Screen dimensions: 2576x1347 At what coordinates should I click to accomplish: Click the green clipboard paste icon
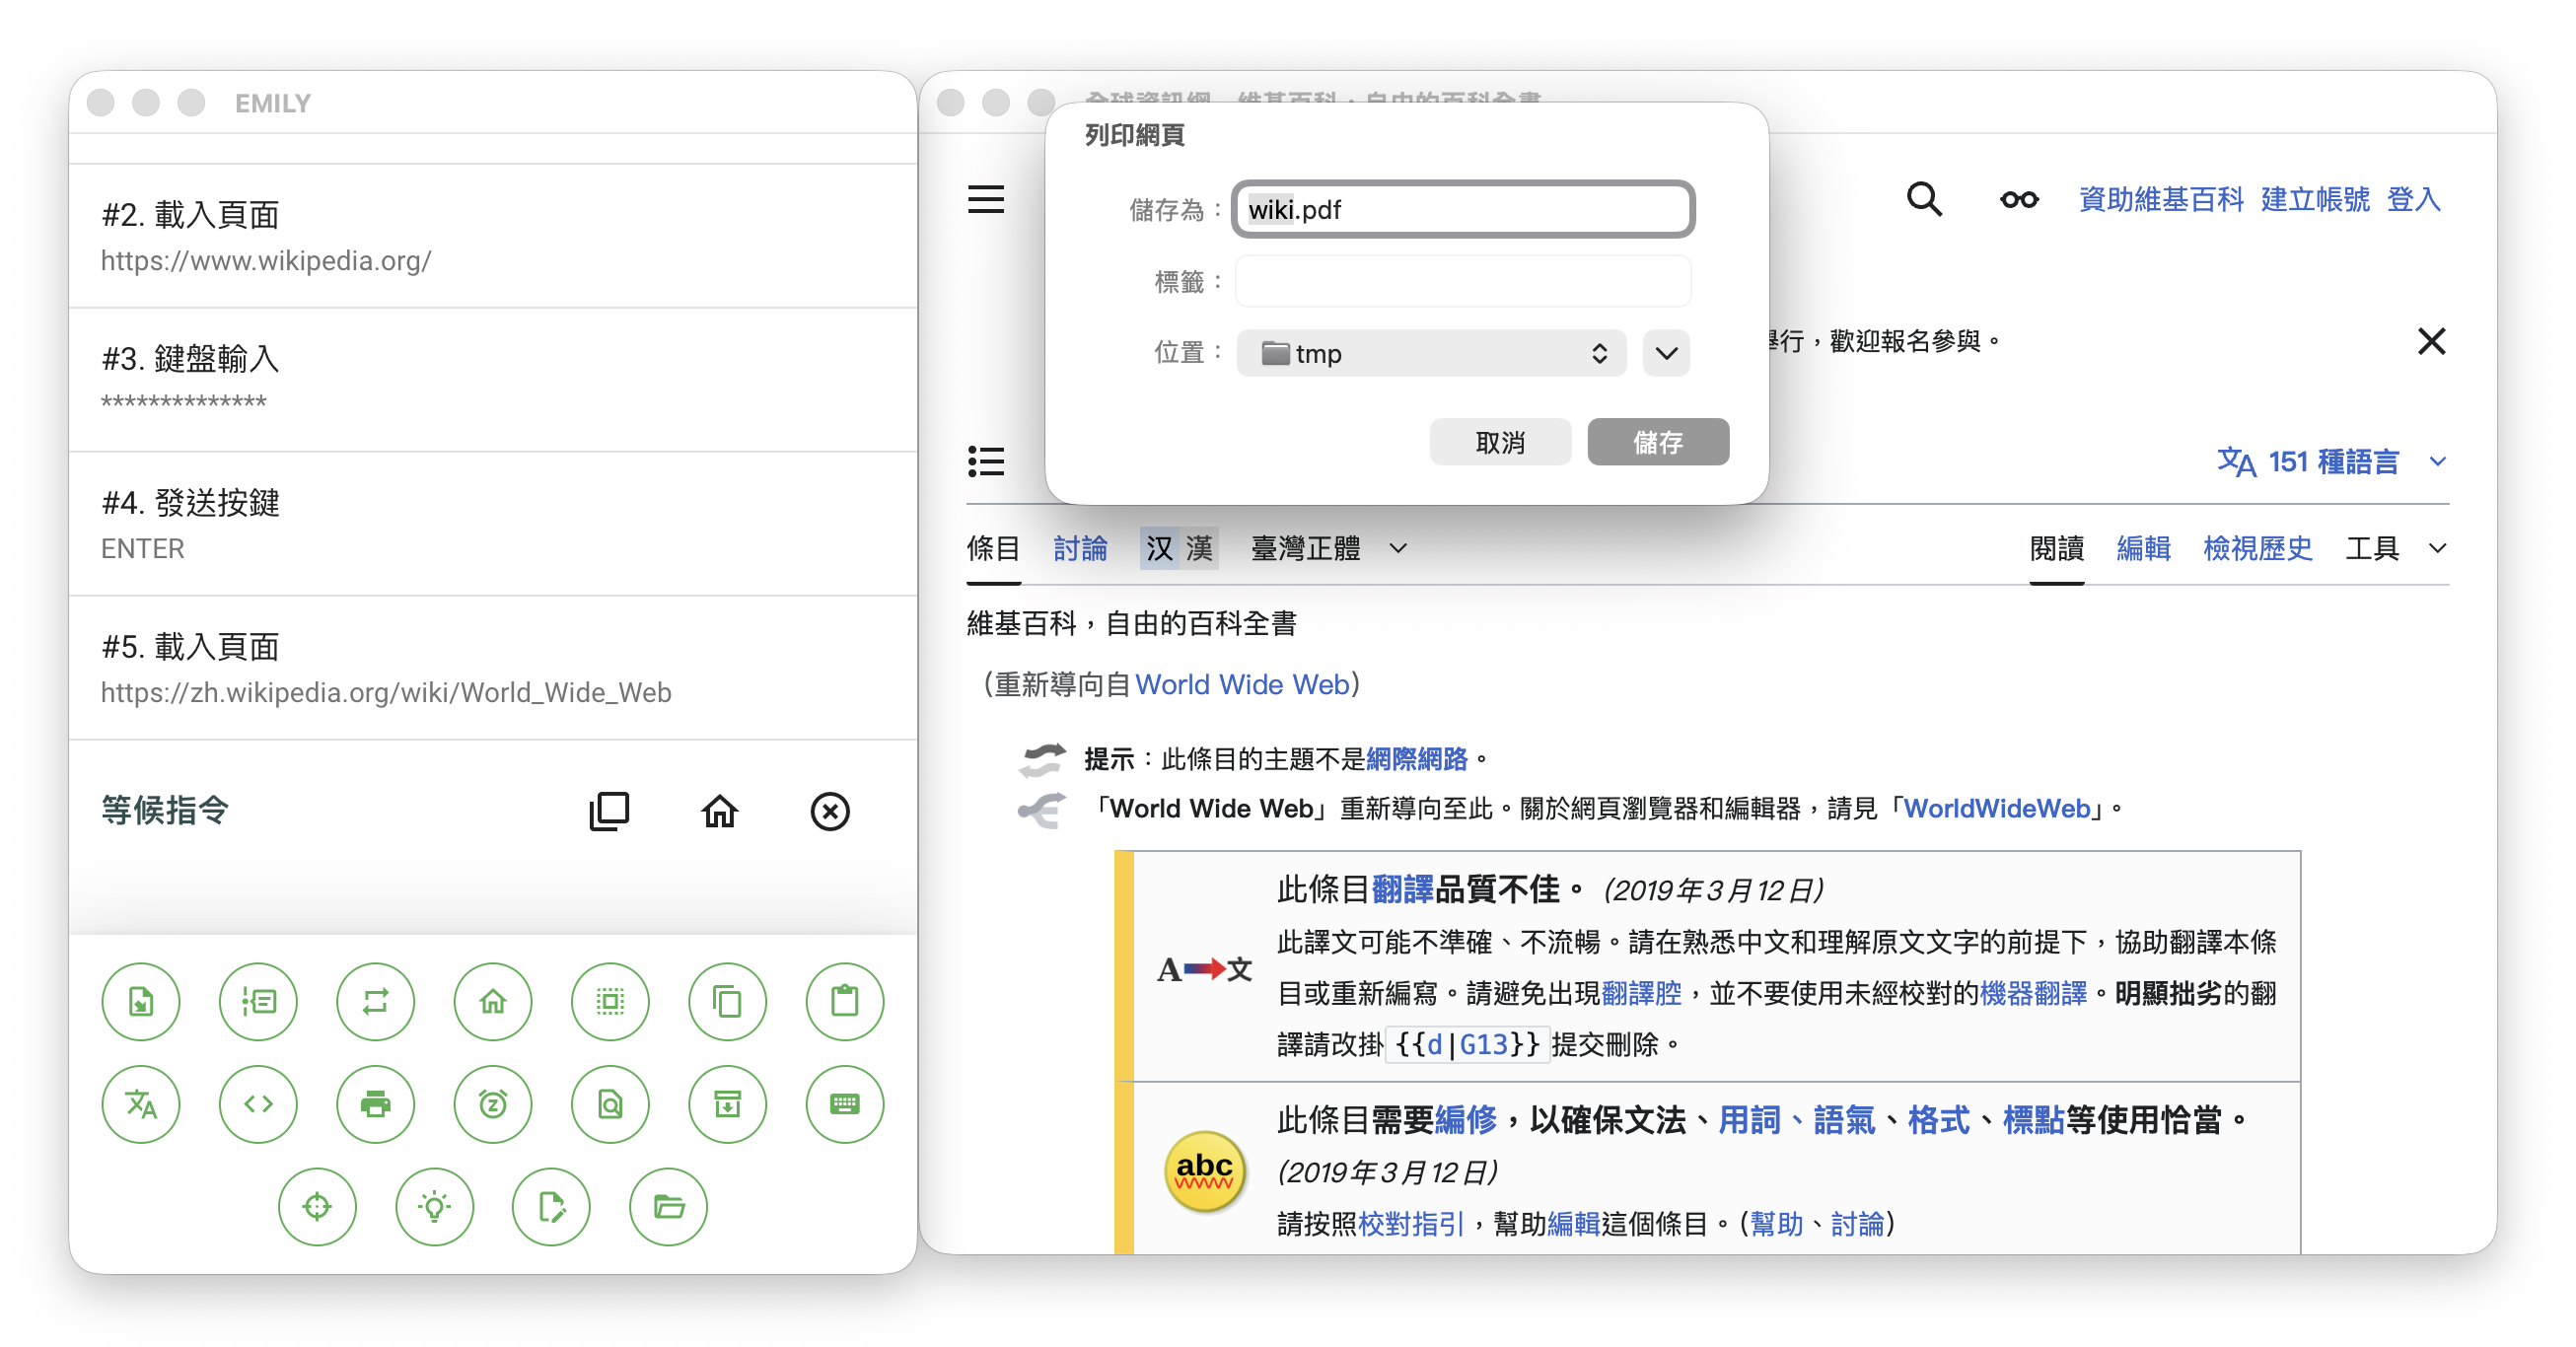click(844, 1001)
